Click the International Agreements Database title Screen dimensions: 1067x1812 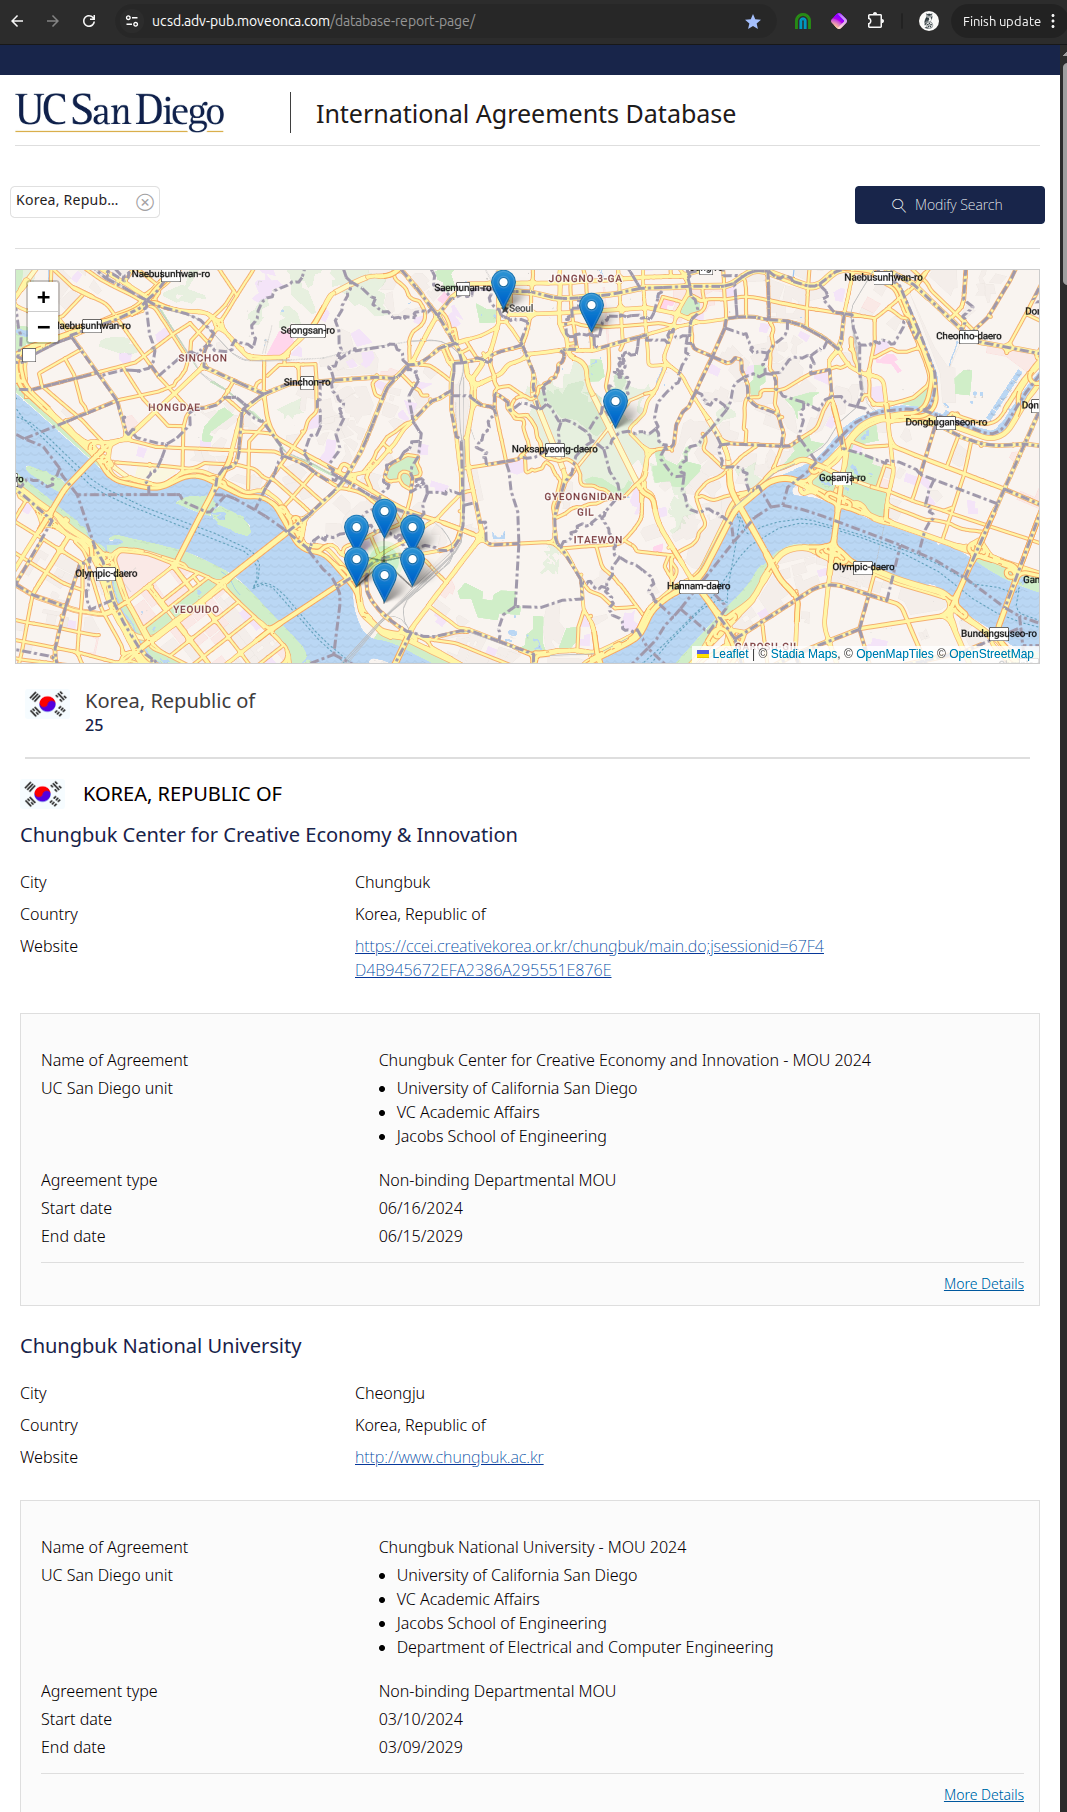[526, 114]
